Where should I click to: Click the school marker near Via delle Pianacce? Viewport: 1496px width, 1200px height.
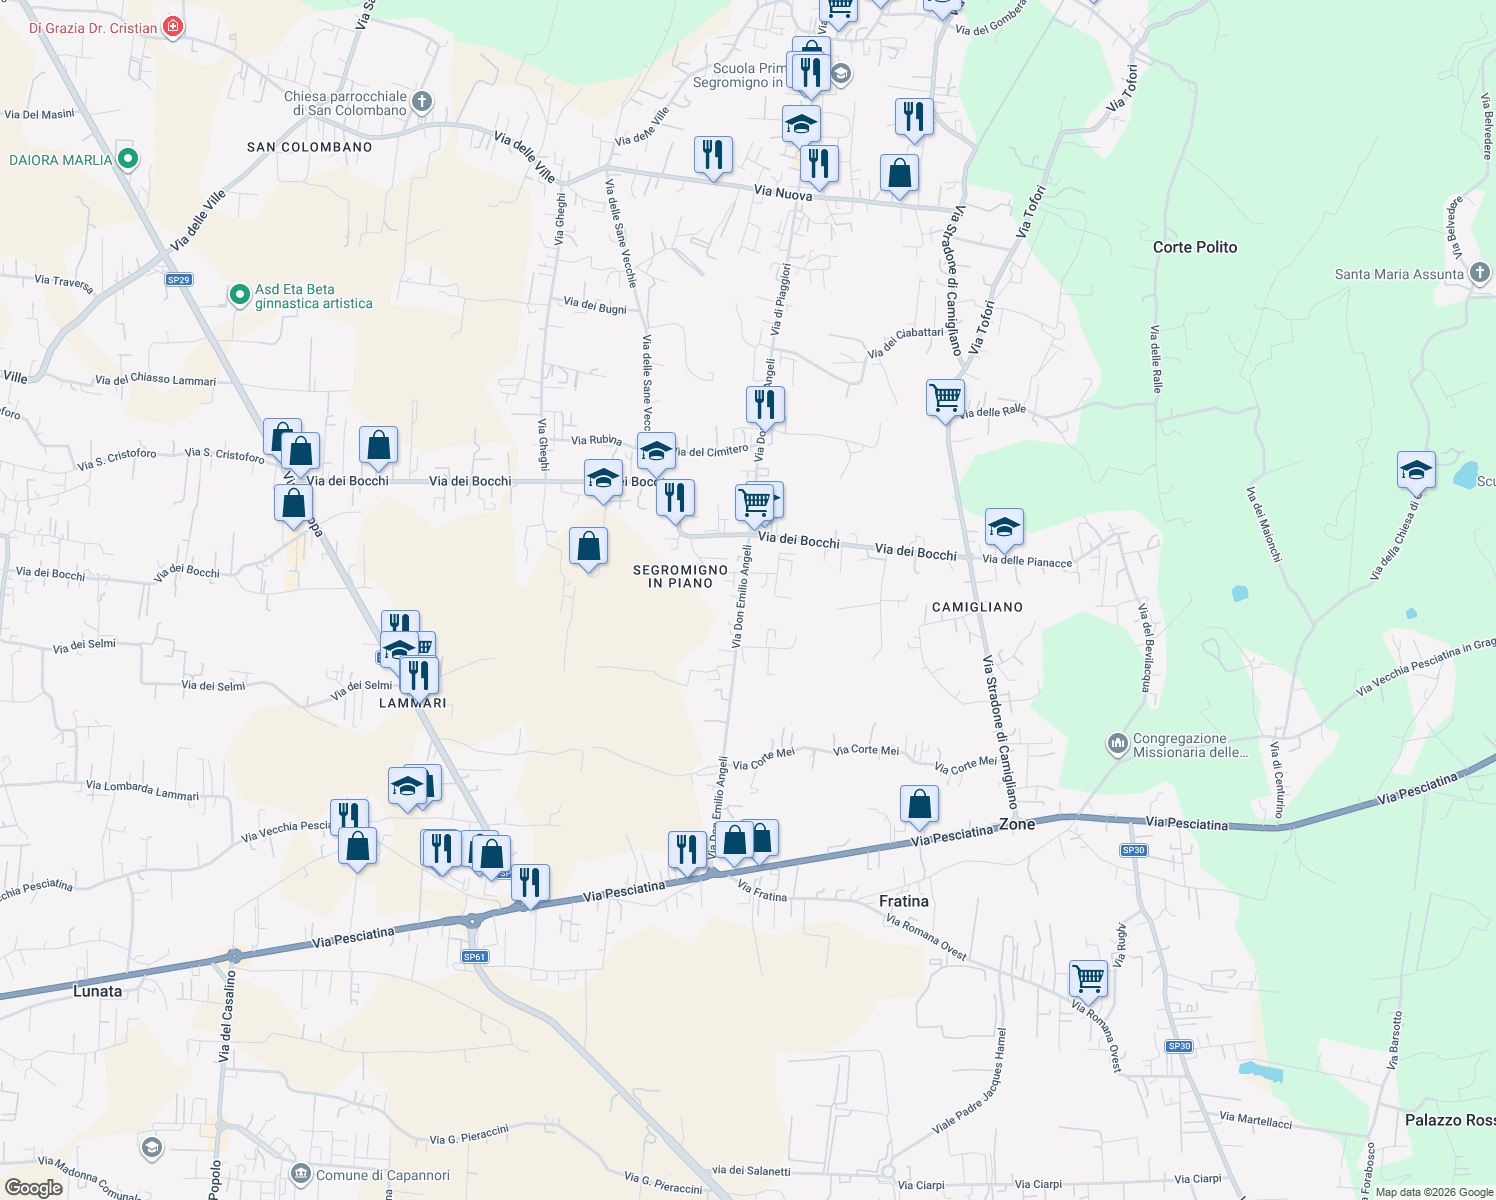coord(1004,525)
